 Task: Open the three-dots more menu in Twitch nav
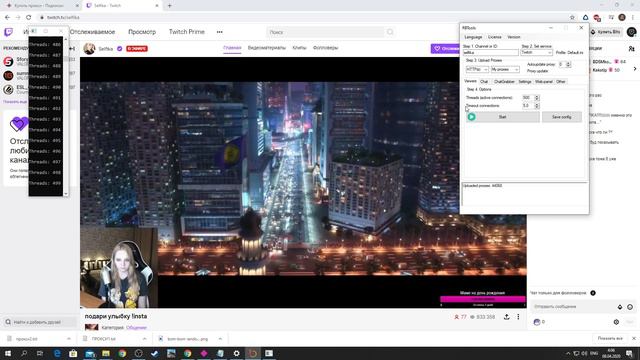[x=220, y=32]
